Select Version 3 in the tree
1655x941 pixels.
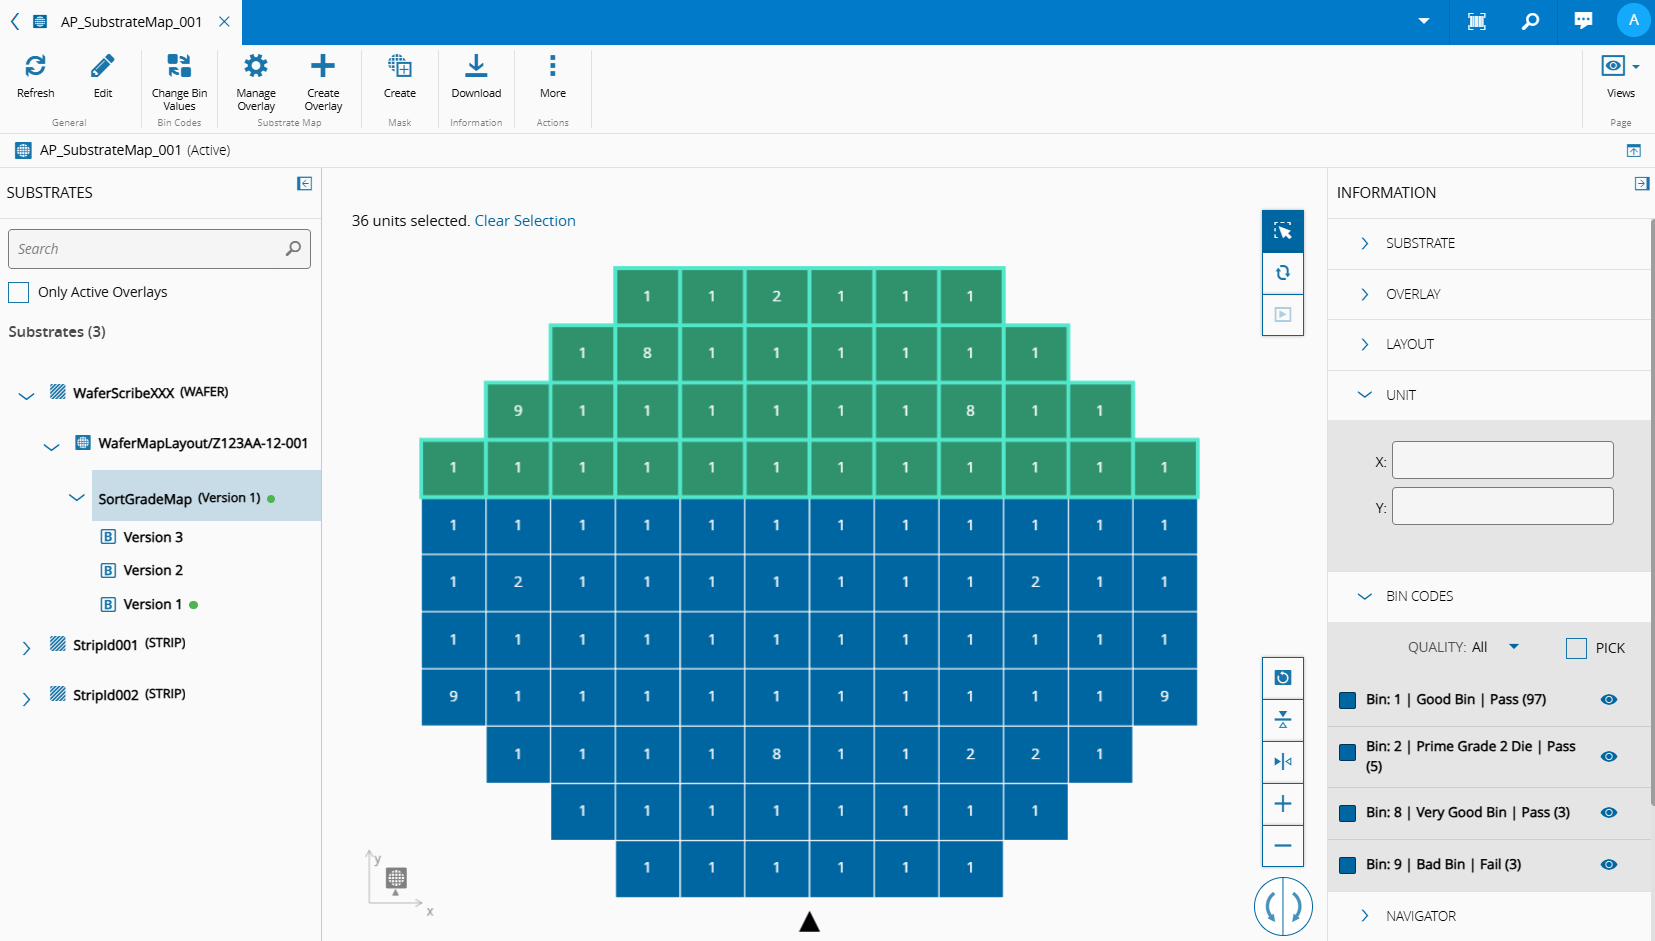click(x=153, y=537)
